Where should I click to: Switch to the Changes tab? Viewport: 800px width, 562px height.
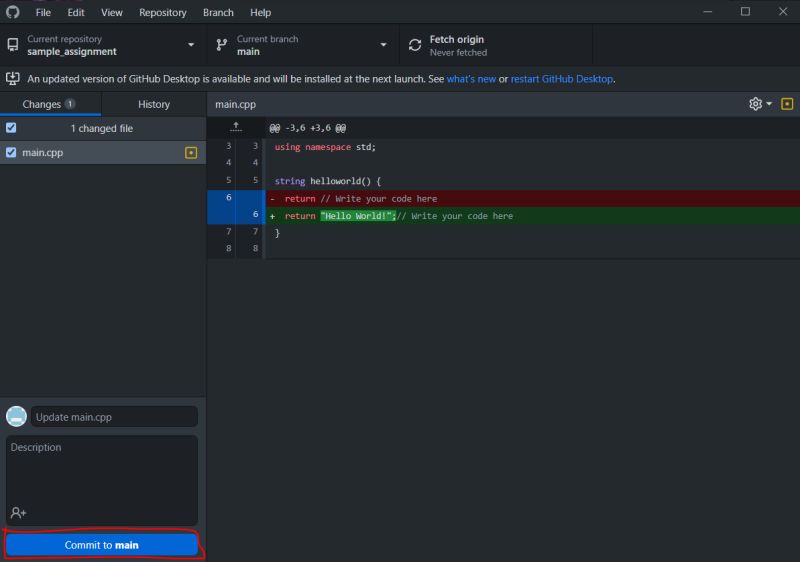(x=50, y=104)
